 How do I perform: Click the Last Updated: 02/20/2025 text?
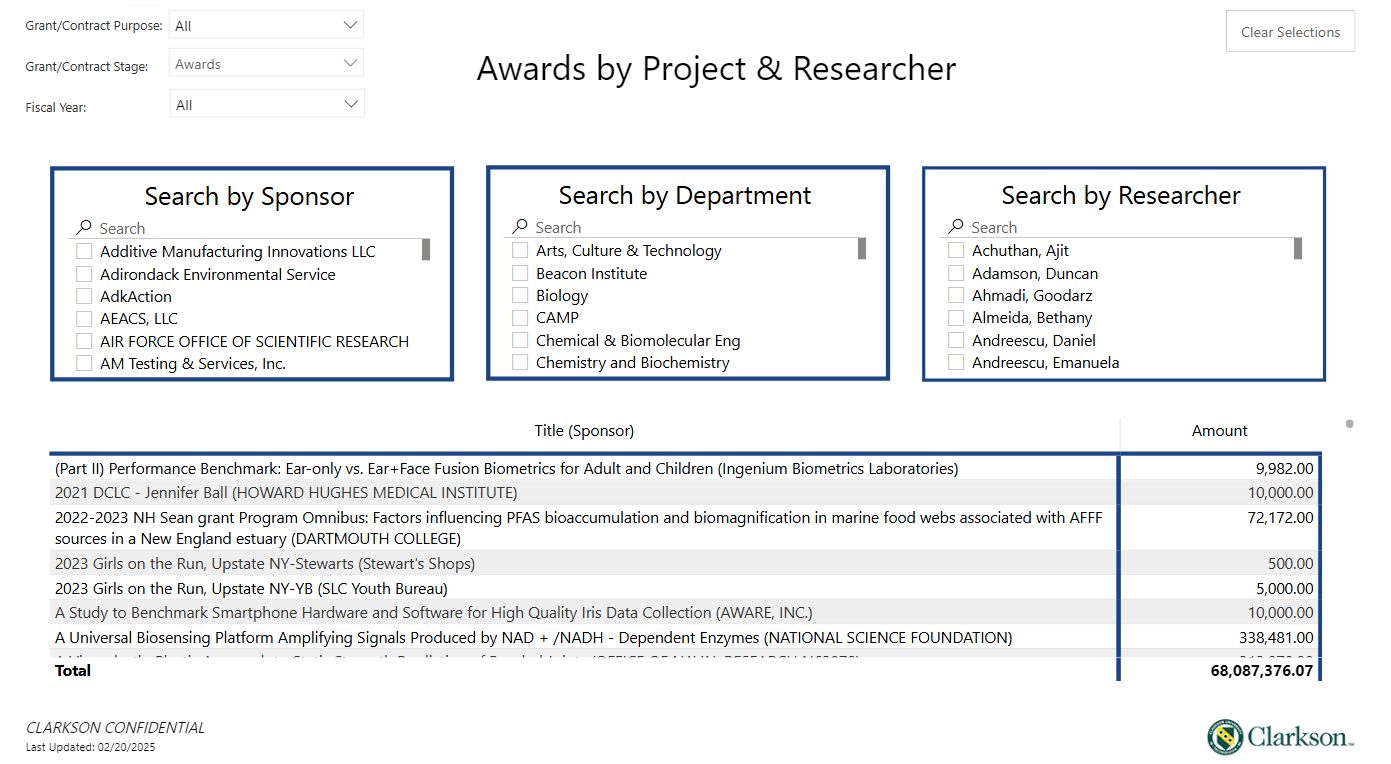(91, 747)
